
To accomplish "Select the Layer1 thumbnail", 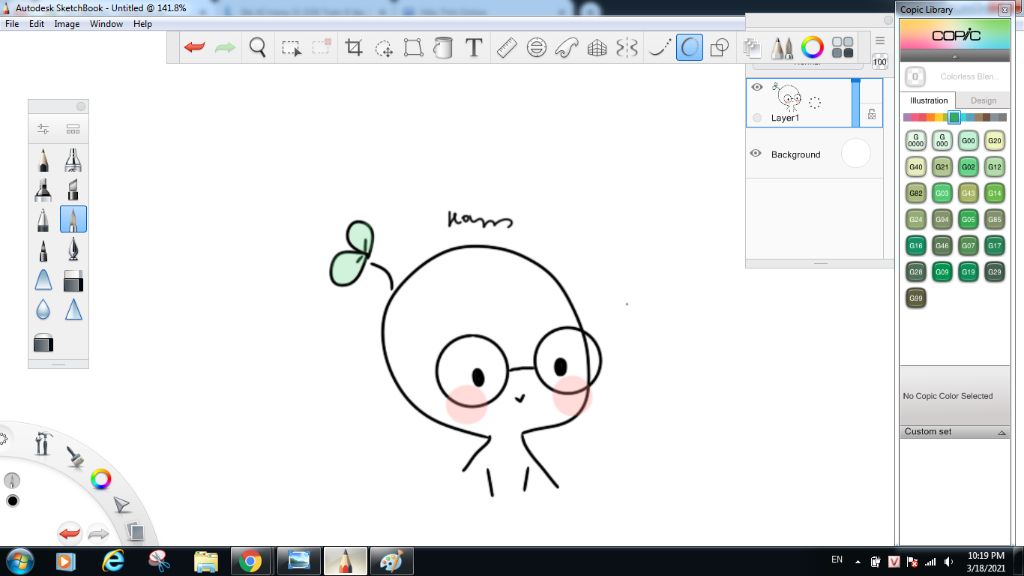I will coord(789,97).
